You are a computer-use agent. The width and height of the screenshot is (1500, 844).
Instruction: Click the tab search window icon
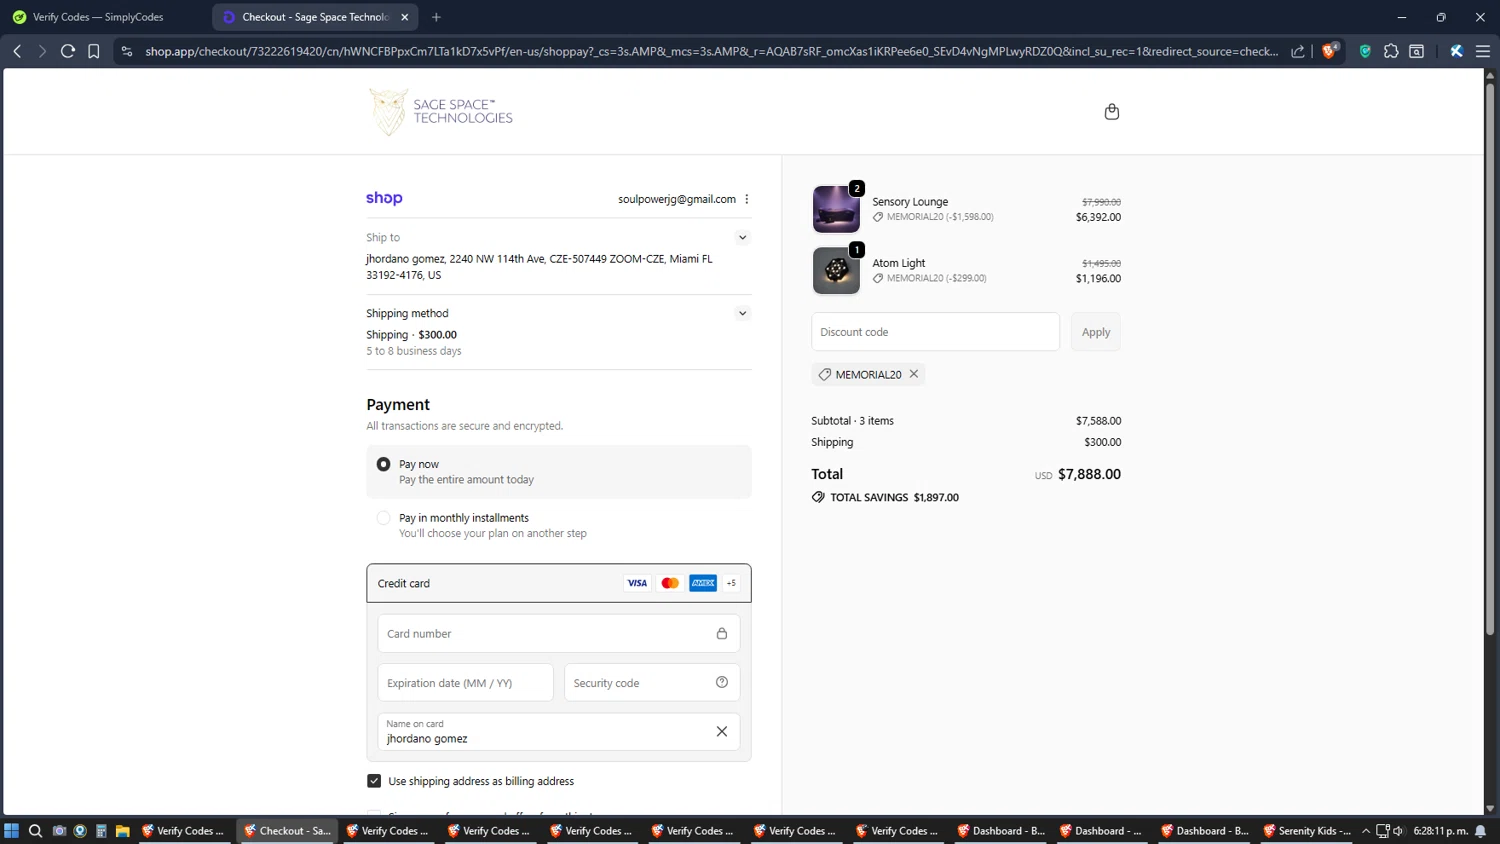point(1417,51)
